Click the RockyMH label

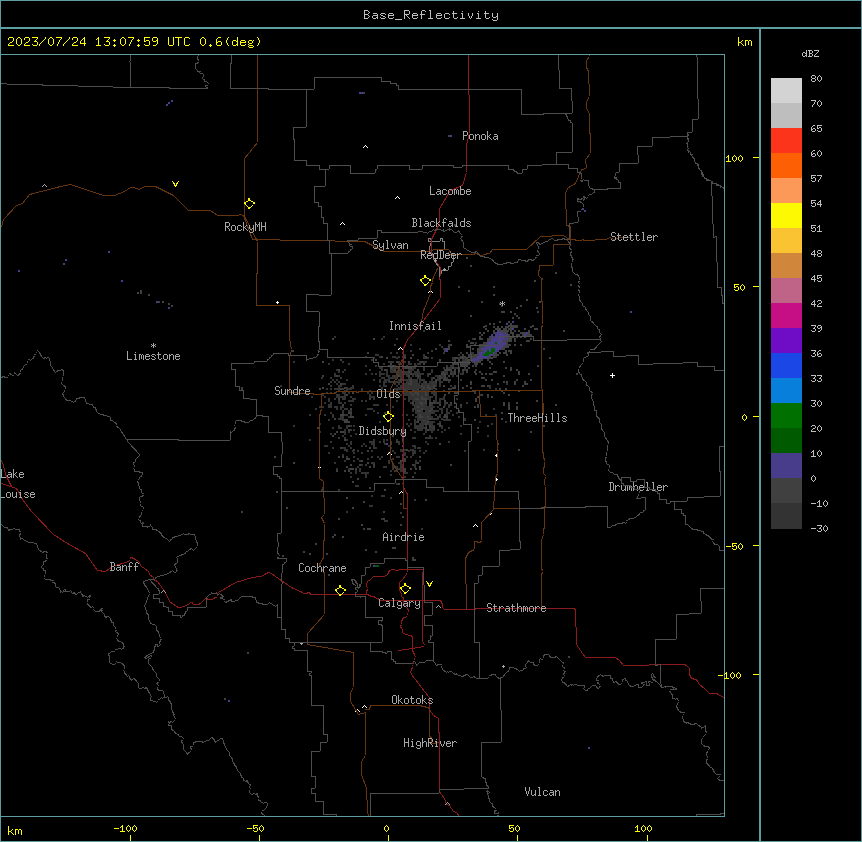point(245,227)
